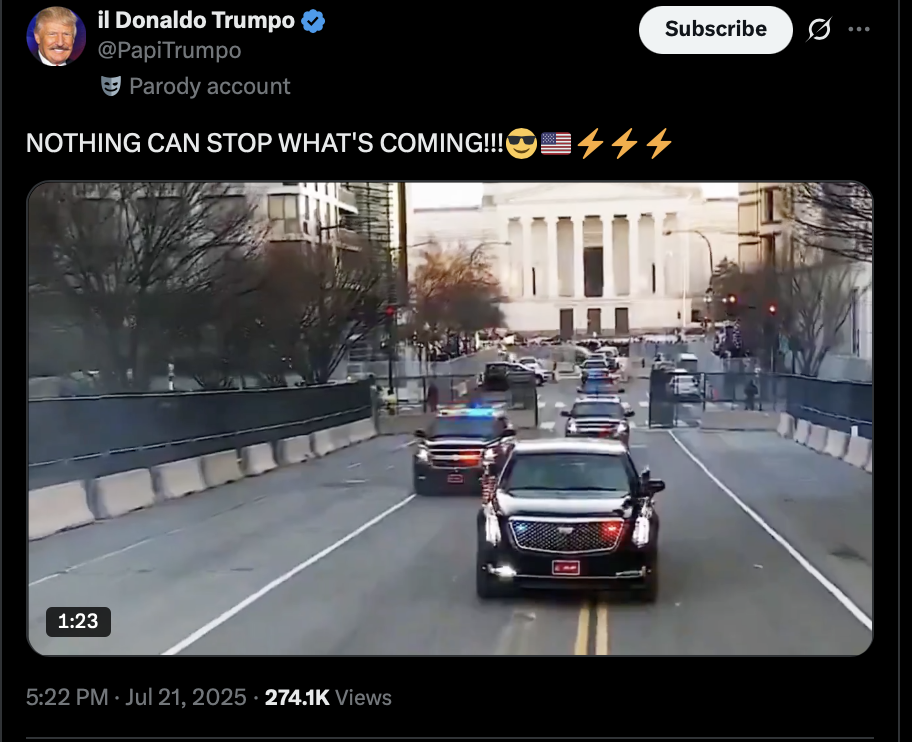Click the il Donaldo Trumpo profile avatar
Image resolution: width=912 pixels, height=742 pixels.
click(x=56, y=36)
